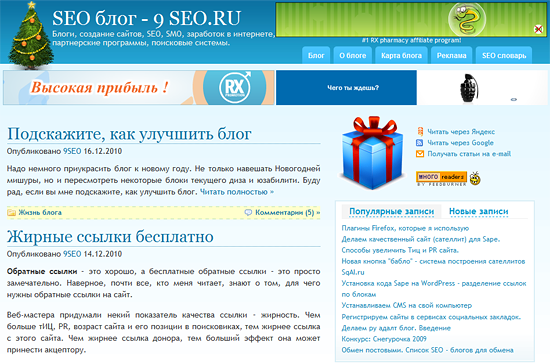This screenshot has width=550, height=364.
Task: Click Читать через Яндекс link
Action: (461, 132)
